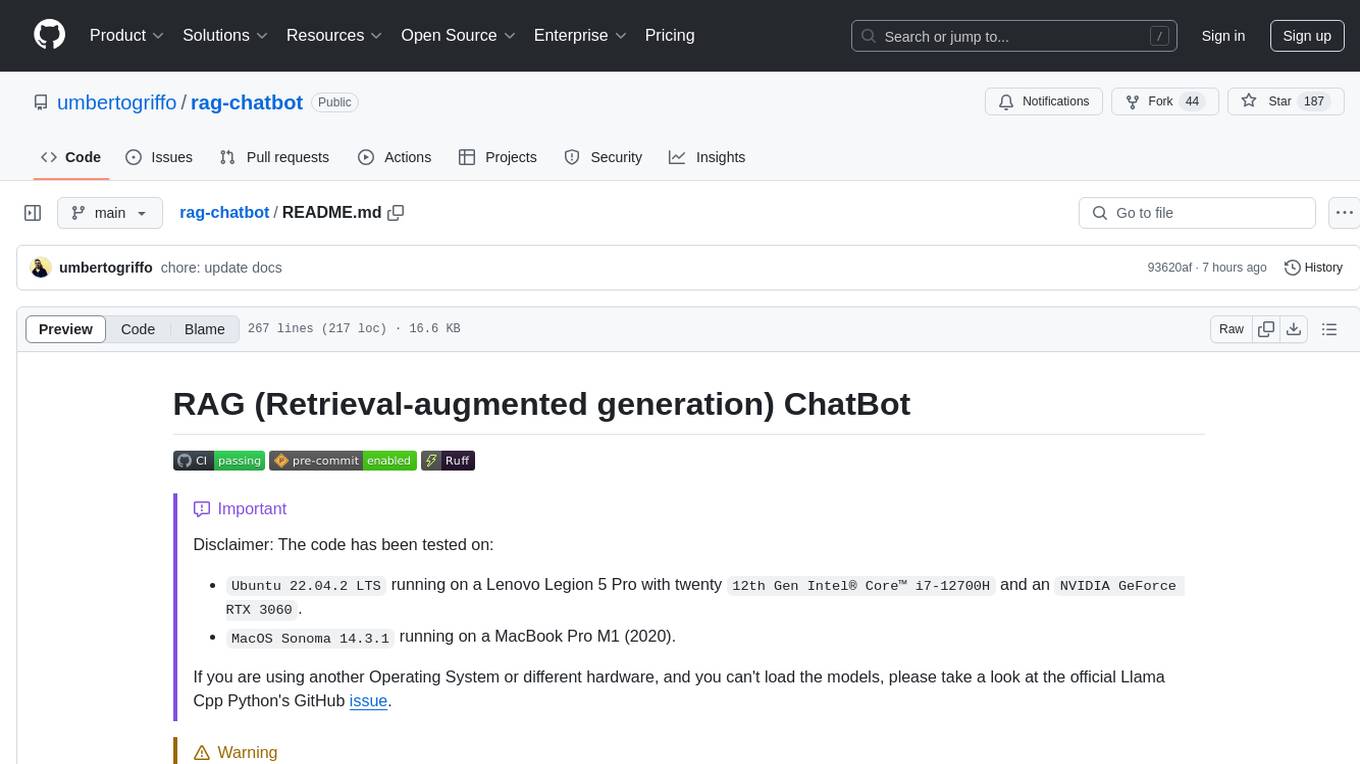The height and width of the screenshot is (764, 1360).
Task: Focus the Go to file field
Action: pos(1197,213)
